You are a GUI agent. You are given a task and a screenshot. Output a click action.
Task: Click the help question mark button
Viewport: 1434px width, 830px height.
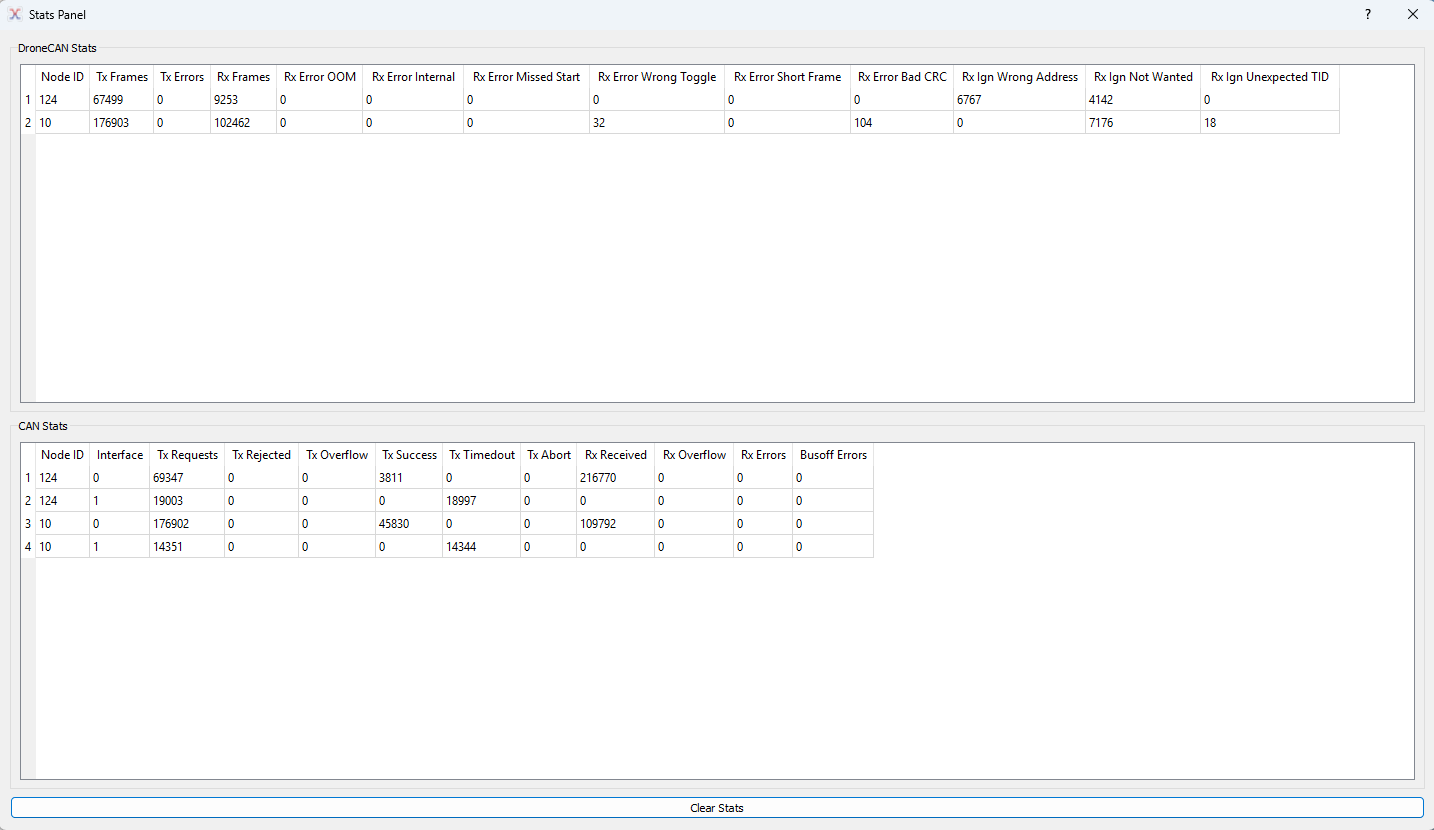click(x=1367, y=14)
